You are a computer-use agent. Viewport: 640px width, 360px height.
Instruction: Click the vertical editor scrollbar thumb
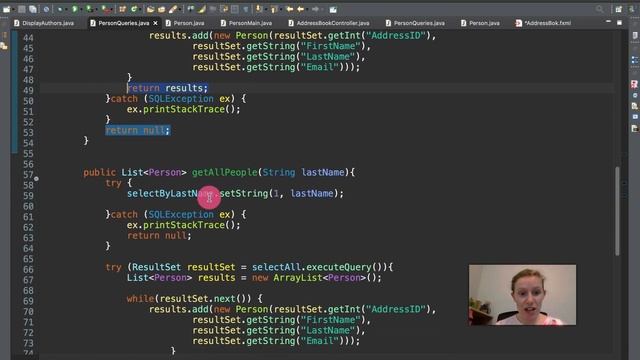tap(617, 211)
